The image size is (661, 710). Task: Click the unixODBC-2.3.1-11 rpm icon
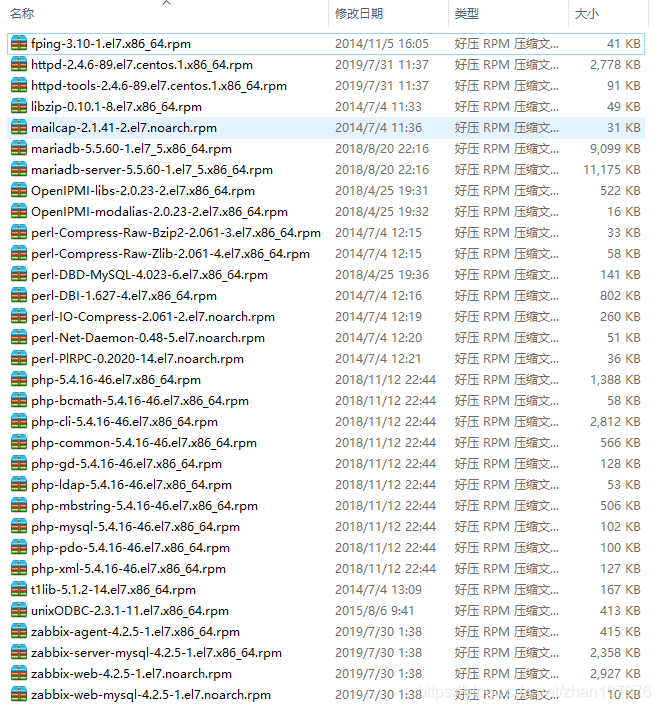(x=19, y=610)
